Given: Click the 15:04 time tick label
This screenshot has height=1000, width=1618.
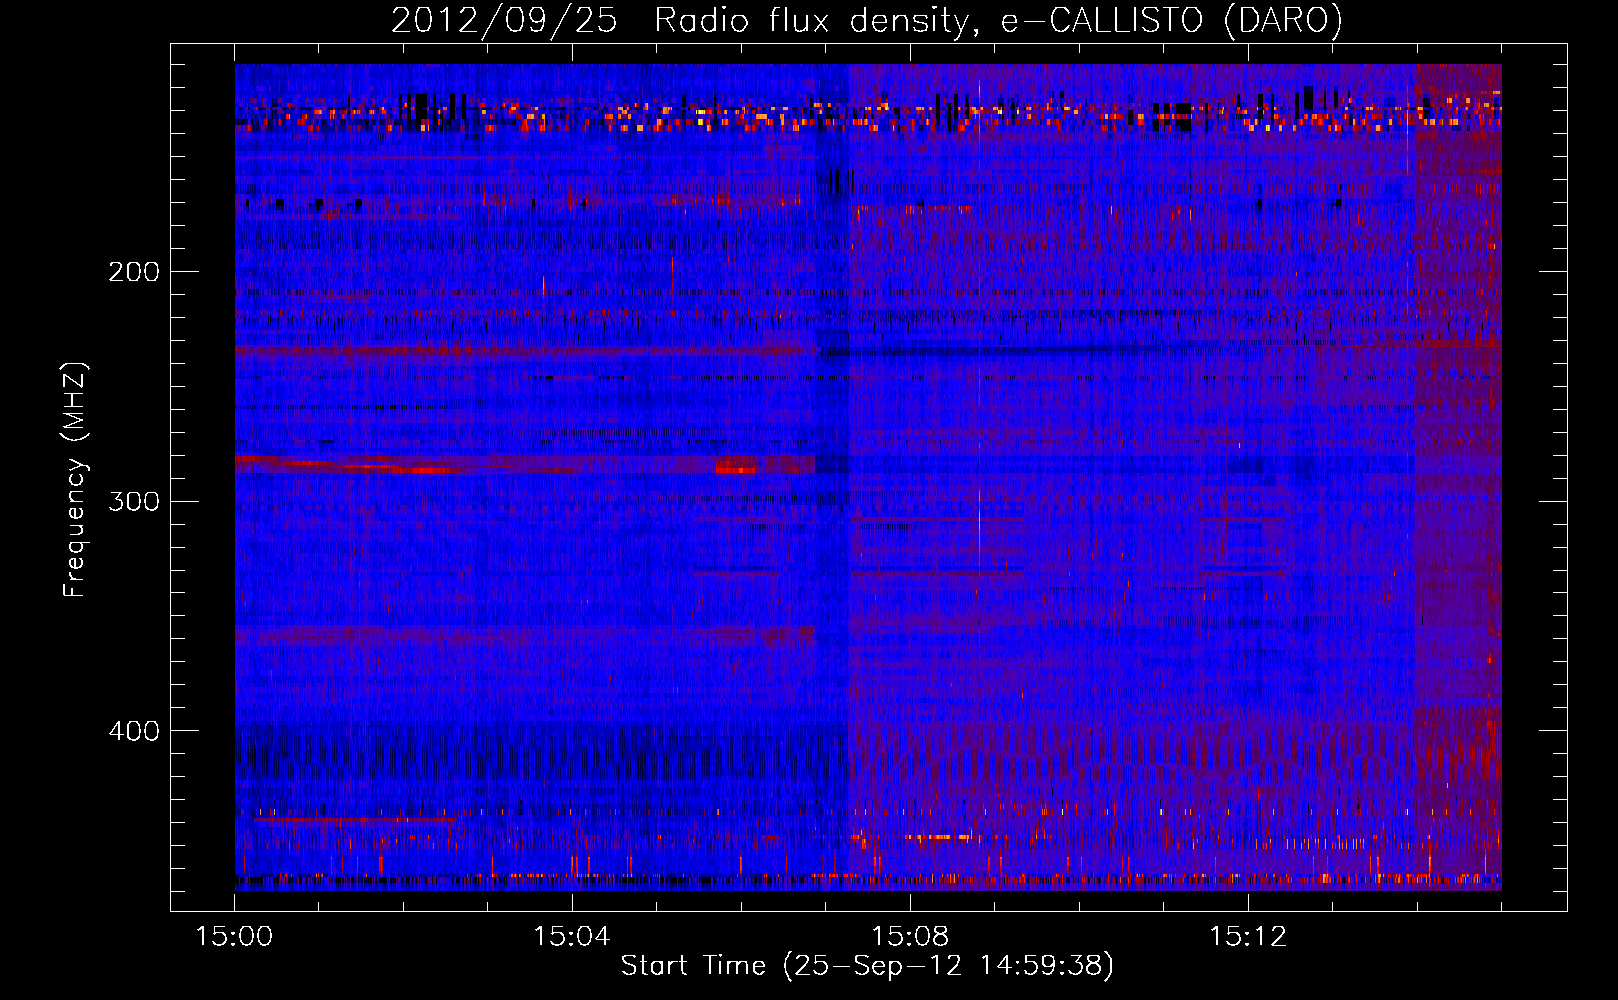Looking at the screenshot, I should (x=571, y=937).
